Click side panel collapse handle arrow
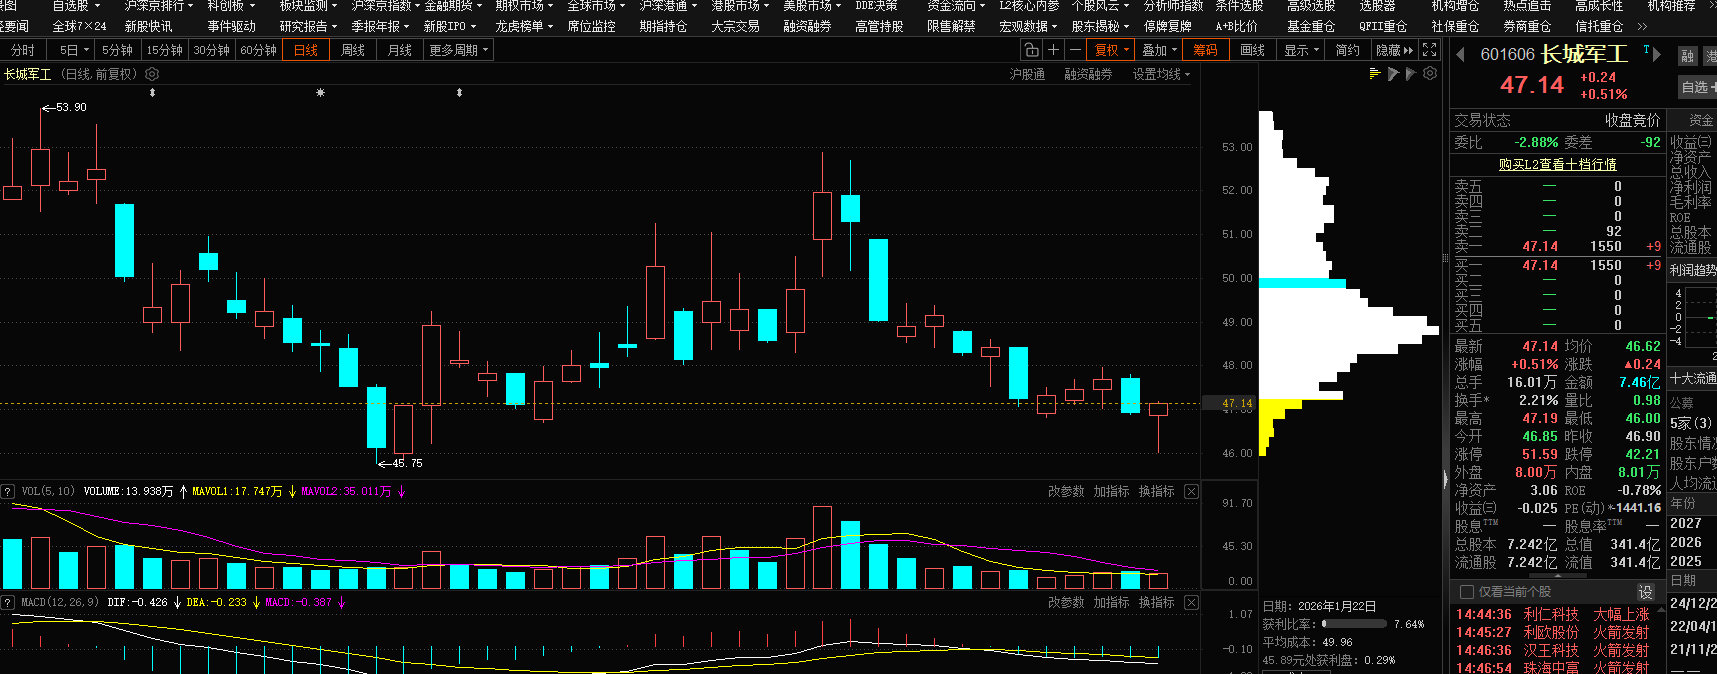Viewport: 1717px width, 674px height. [x=1445, y=480]
